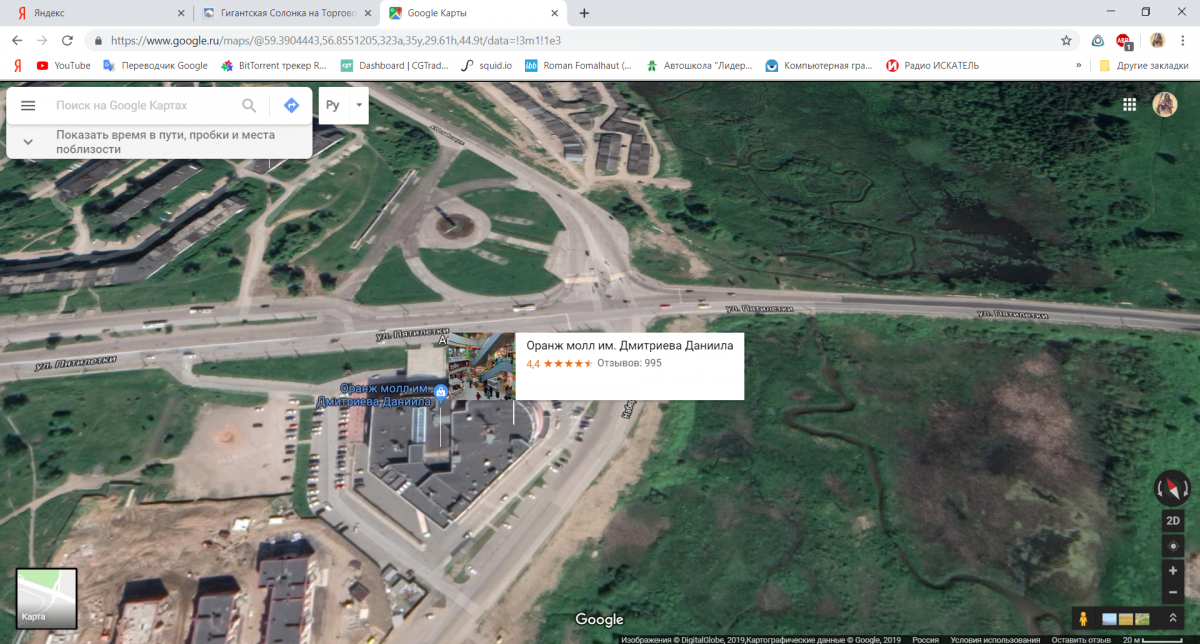Screen dimensions: 1200x644
Task: Open the YouTube bookmark
Action: click(63, 65)
